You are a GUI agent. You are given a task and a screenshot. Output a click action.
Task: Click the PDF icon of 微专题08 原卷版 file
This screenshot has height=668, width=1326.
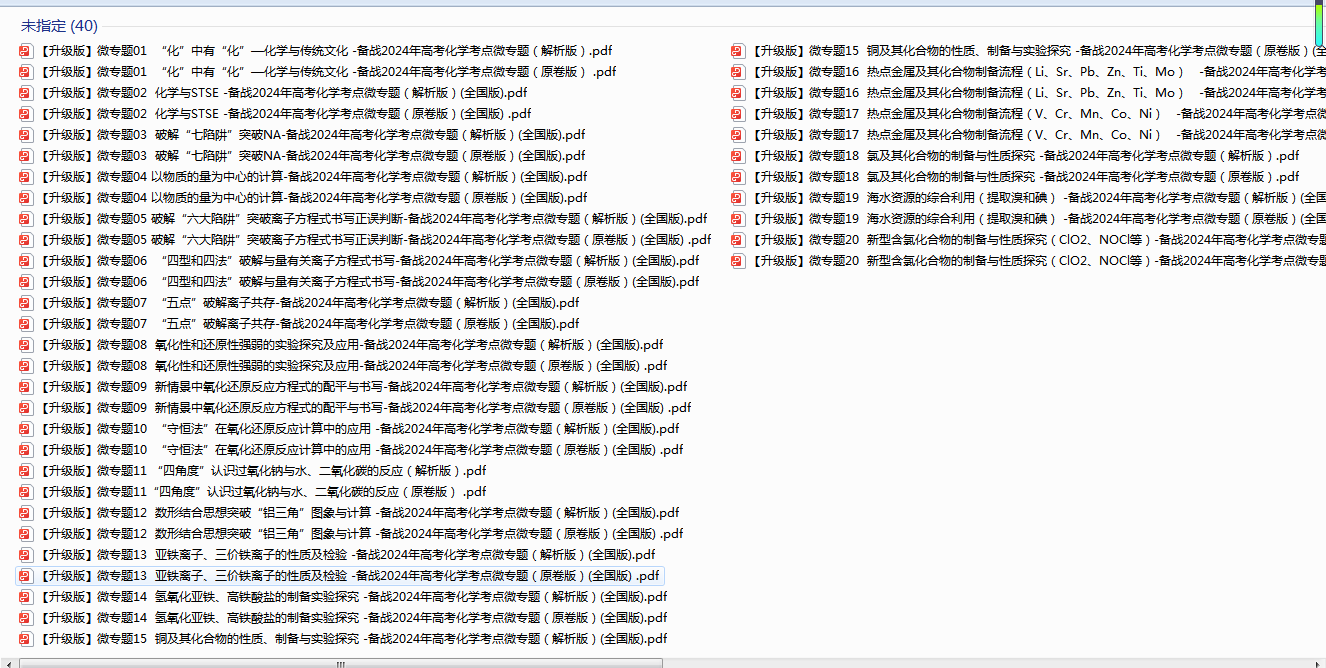coord(26,366)
